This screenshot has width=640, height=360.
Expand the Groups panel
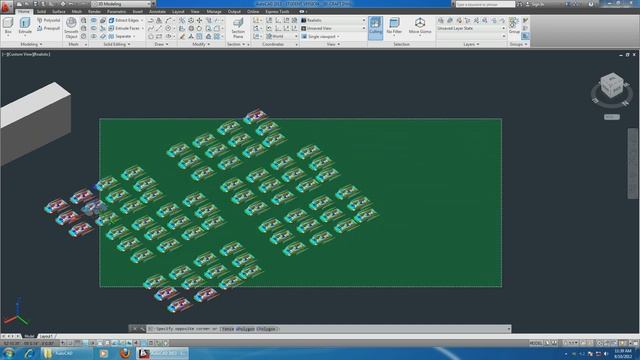[x=518, y=44]
